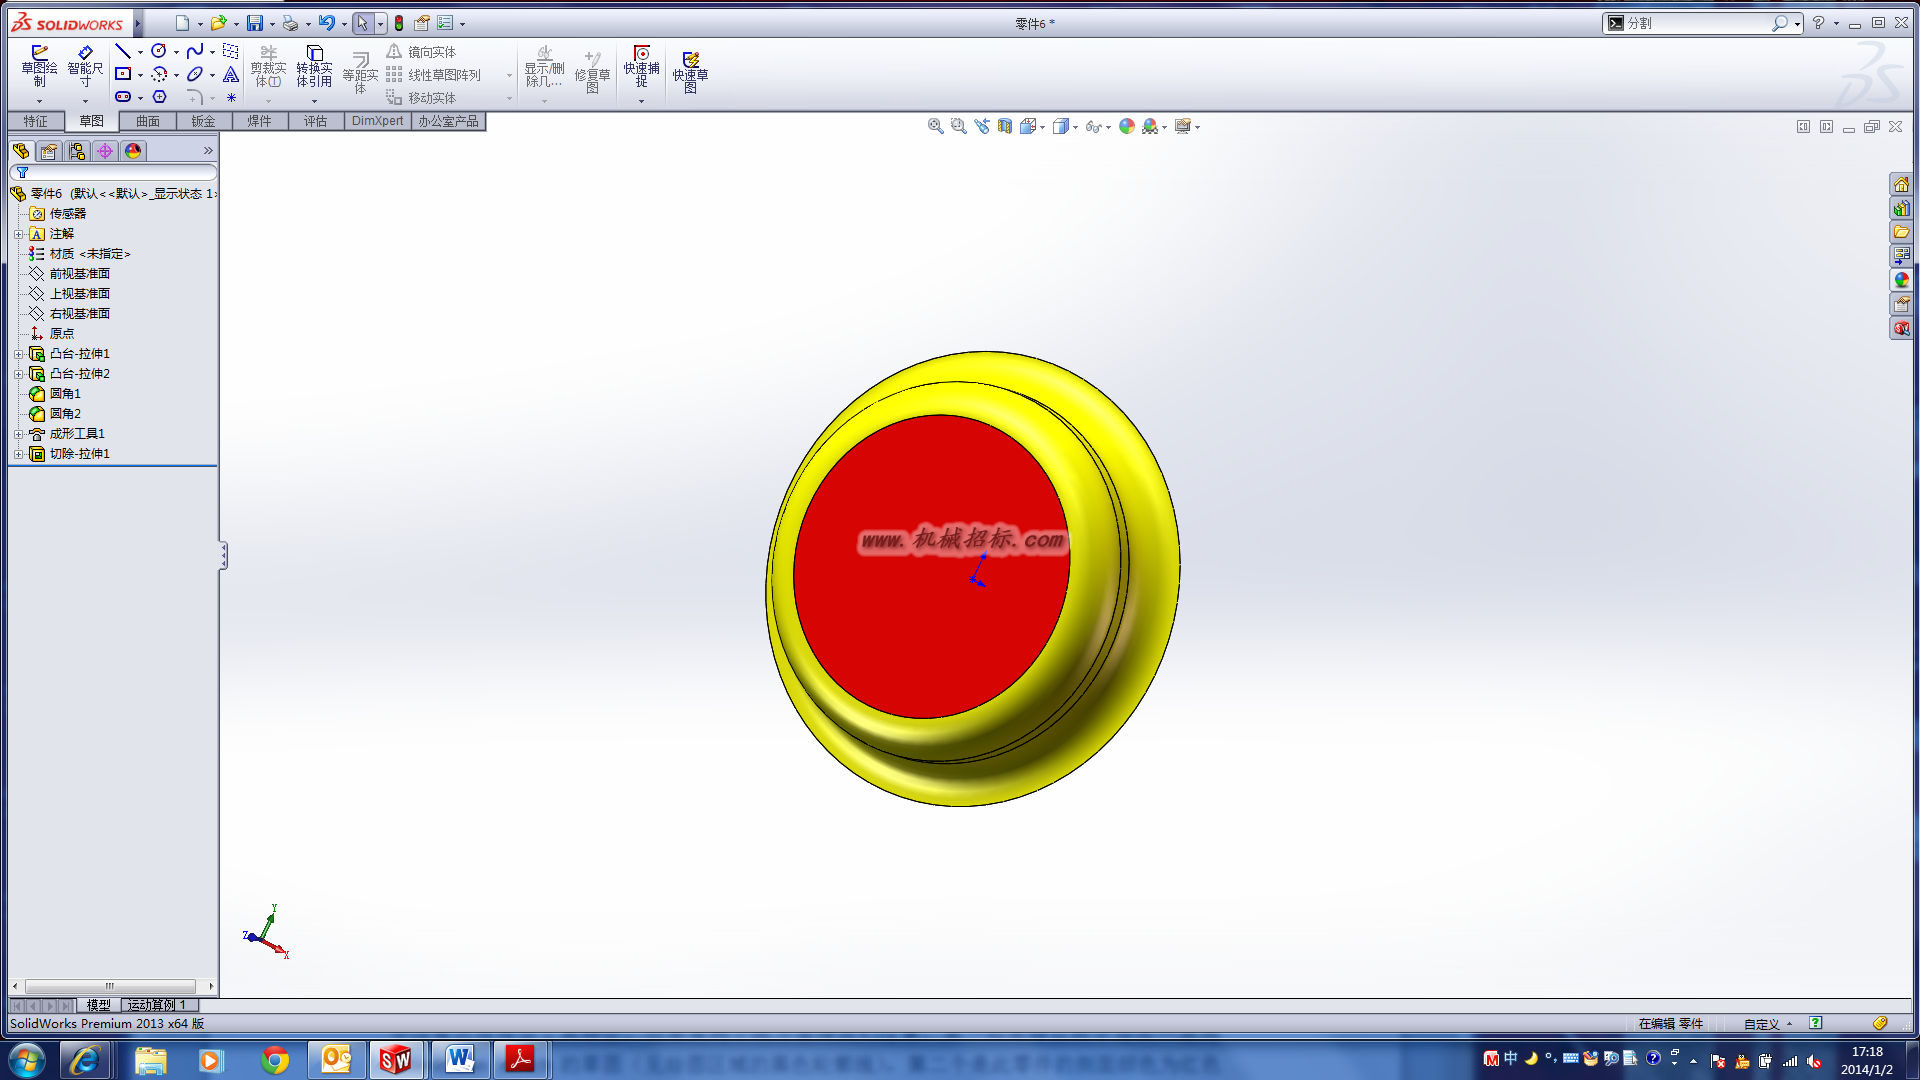Toggle the Section View icon

click(1005, 126)
